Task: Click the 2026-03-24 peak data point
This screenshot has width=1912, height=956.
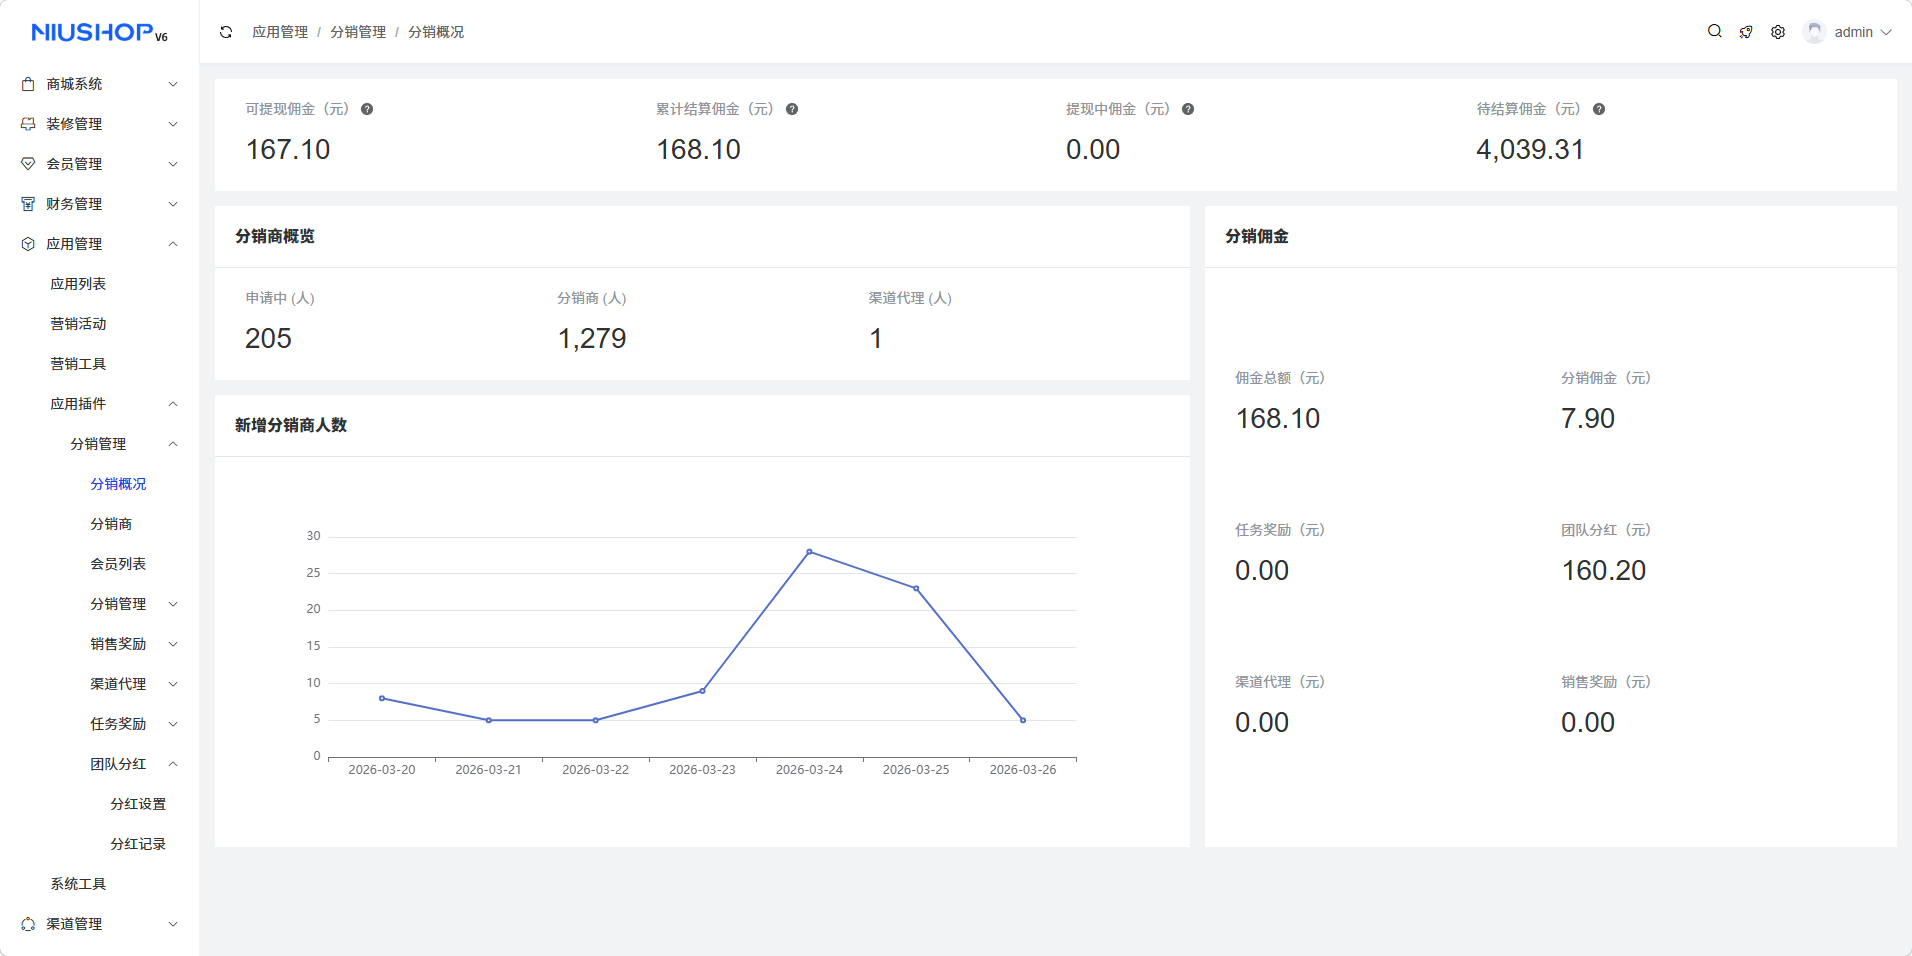Action: pyautogui.click(x=809, y=552)
